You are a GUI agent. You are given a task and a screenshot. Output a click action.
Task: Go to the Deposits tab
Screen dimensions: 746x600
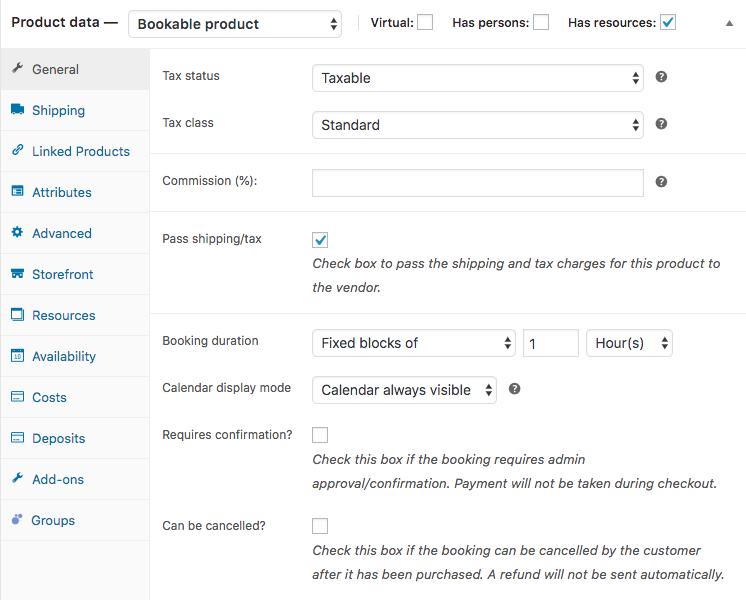[58, 438]
